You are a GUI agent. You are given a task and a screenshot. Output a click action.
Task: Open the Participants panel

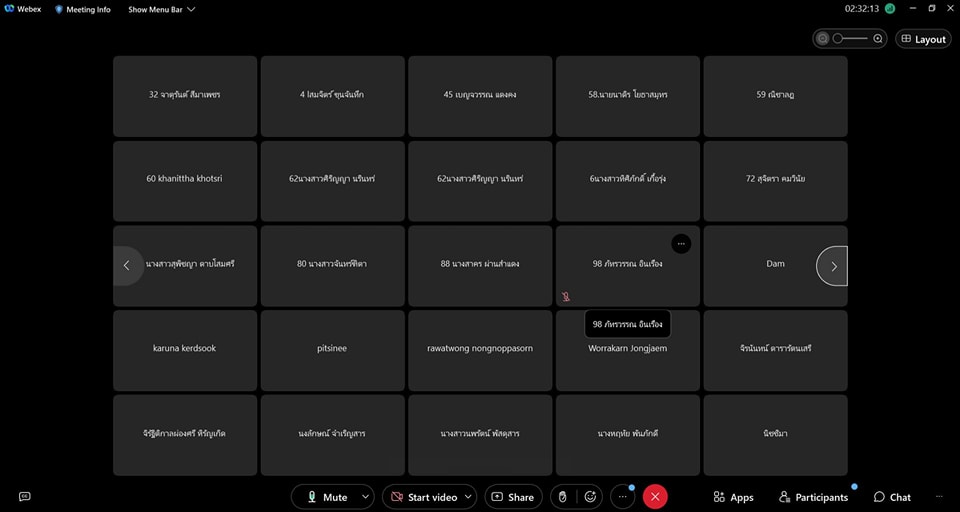click(x=814, y=497)
